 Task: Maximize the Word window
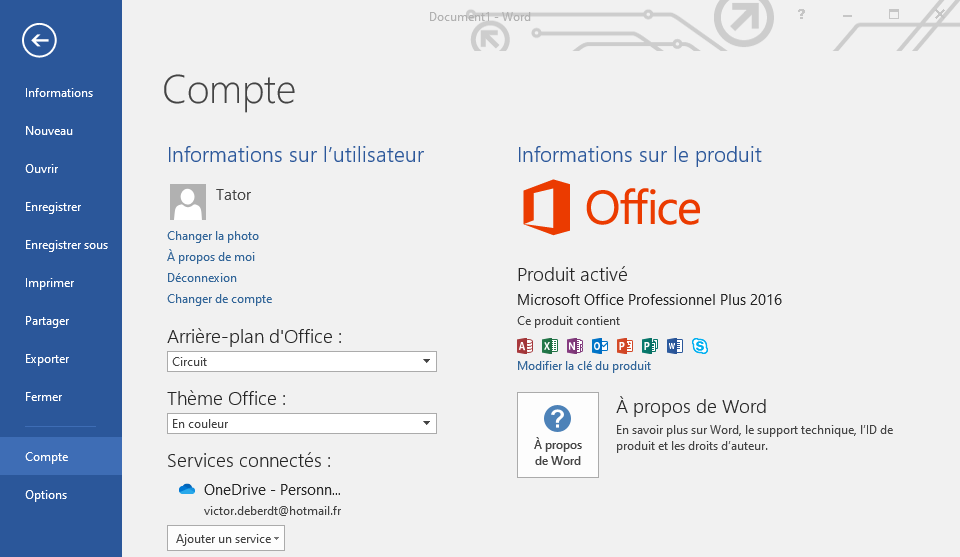894,14
